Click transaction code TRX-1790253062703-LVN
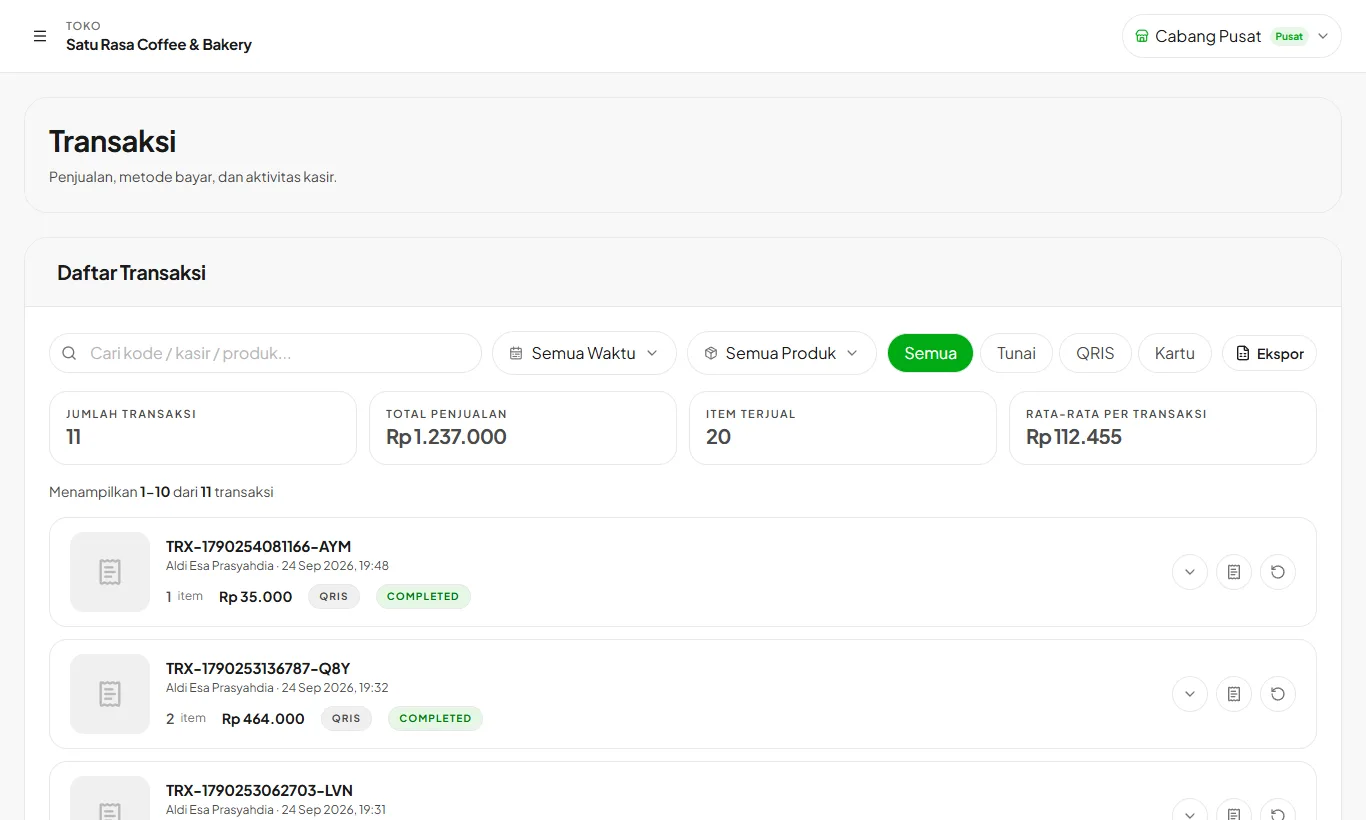This screenshot has height=820, width=1366. click(x=259, y=791)
